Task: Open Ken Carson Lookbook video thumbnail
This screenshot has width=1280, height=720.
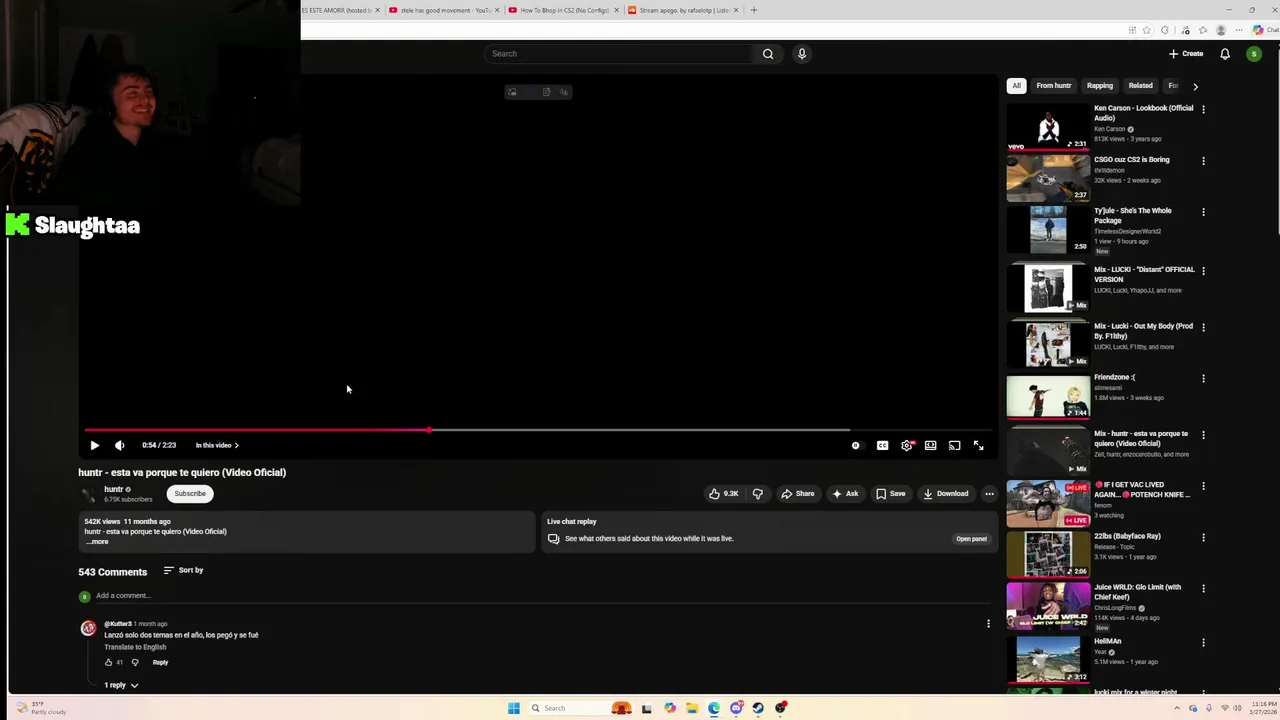Action: pyautogui.click(x=1048, y=126)
